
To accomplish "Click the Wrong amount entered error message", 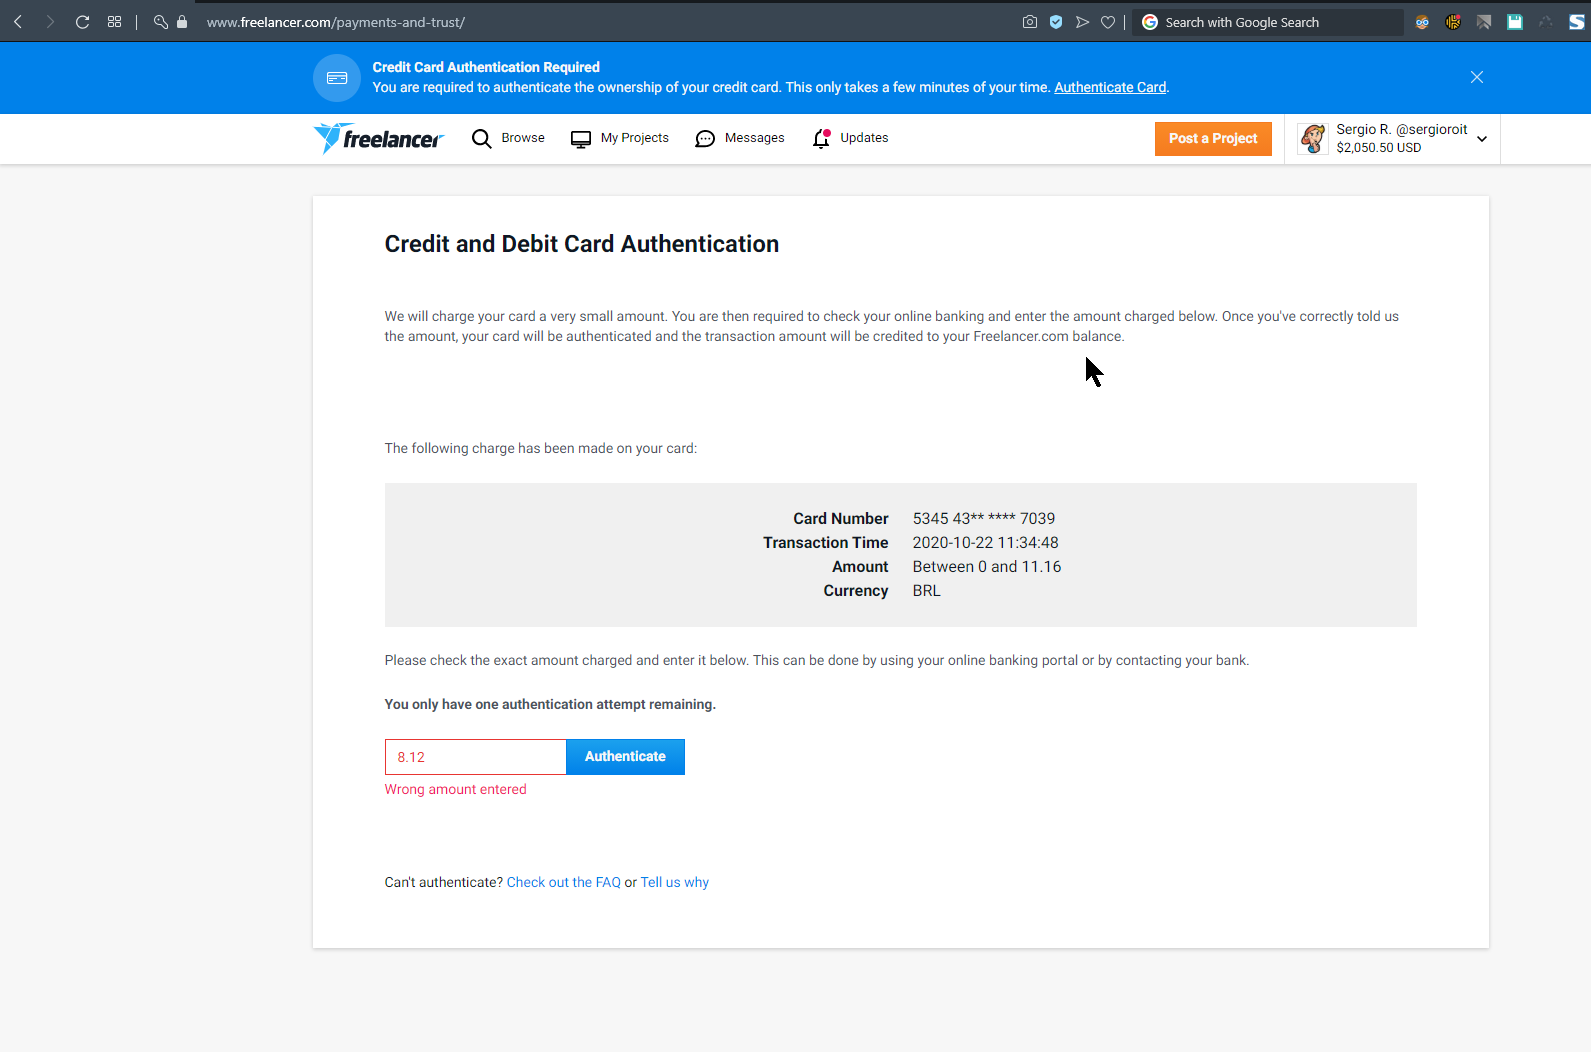I will (456, 789).
